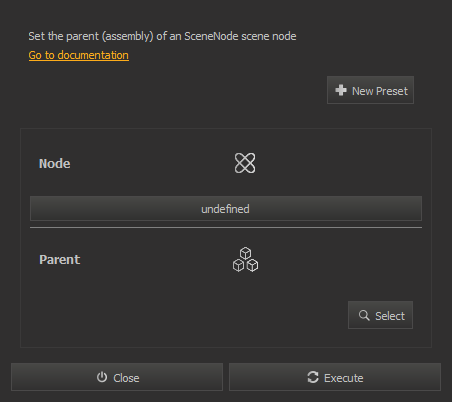The width and height of the screenshot is (452, 402).
Task: Click the Node scene-node icon
Action: click(245, 163)
